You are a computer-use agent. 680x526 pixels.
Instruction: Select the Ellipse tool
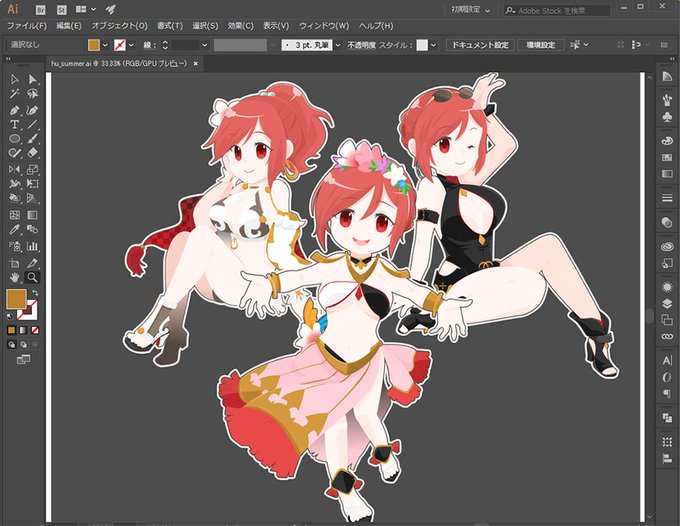pos(14,139)
